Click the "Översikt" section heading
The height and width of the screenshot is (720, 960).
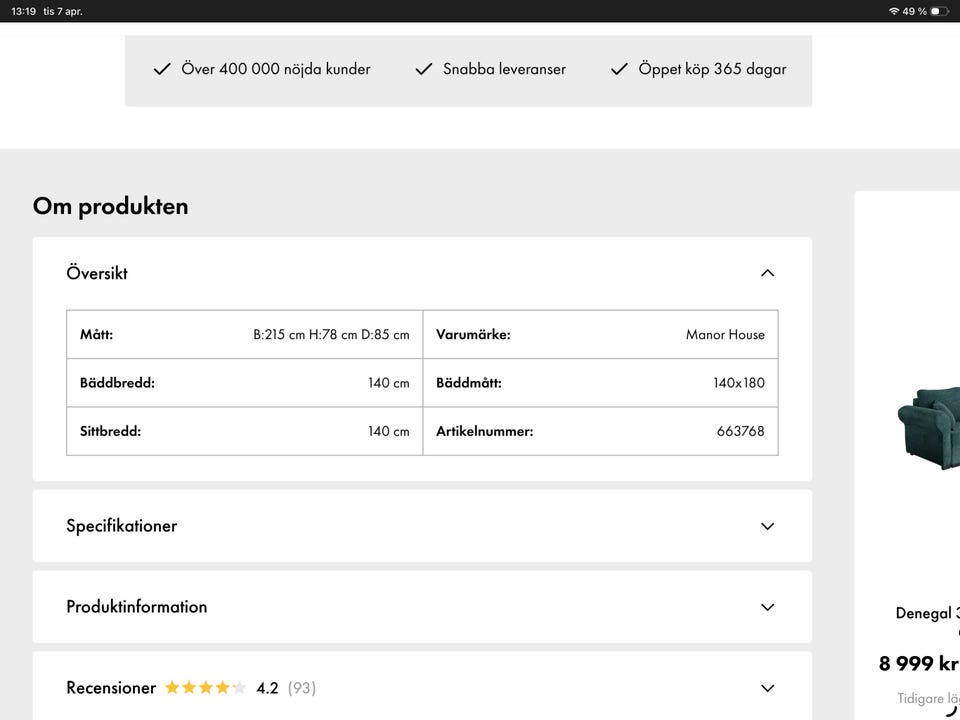(x=97, y=273)
